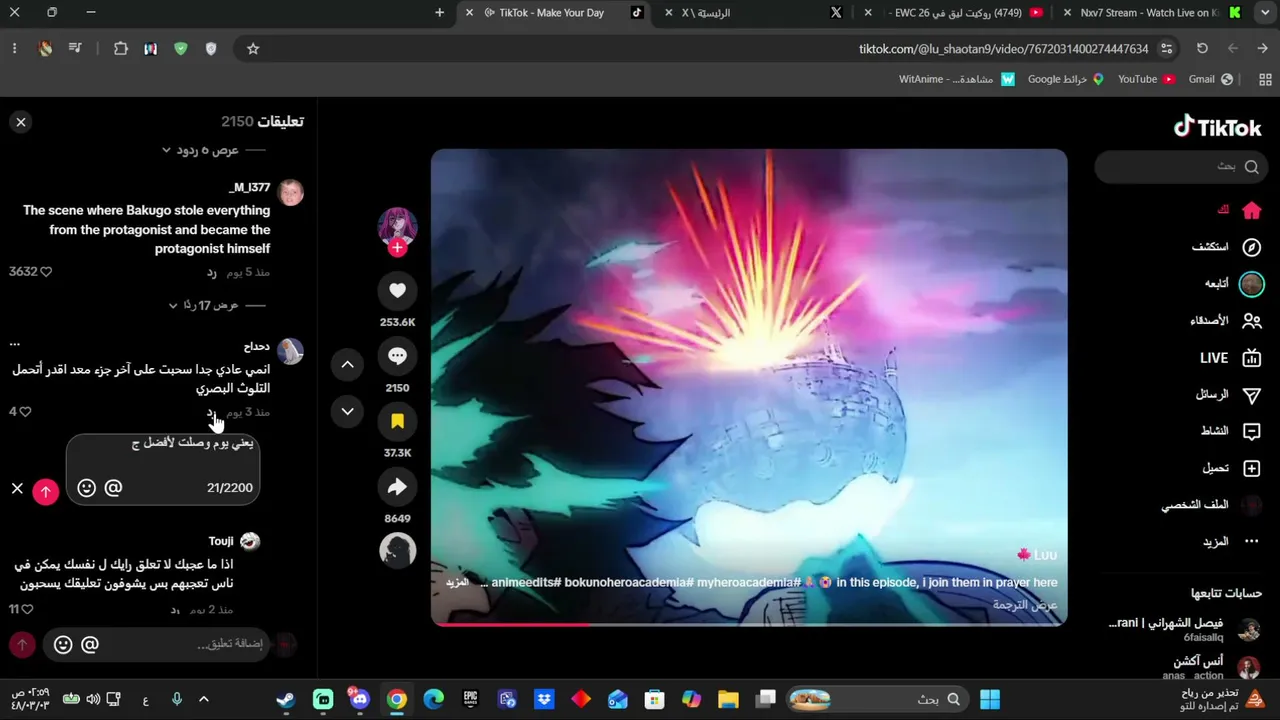Open Discord from the taskbar

pyautogui.click(x=360, y=699)
